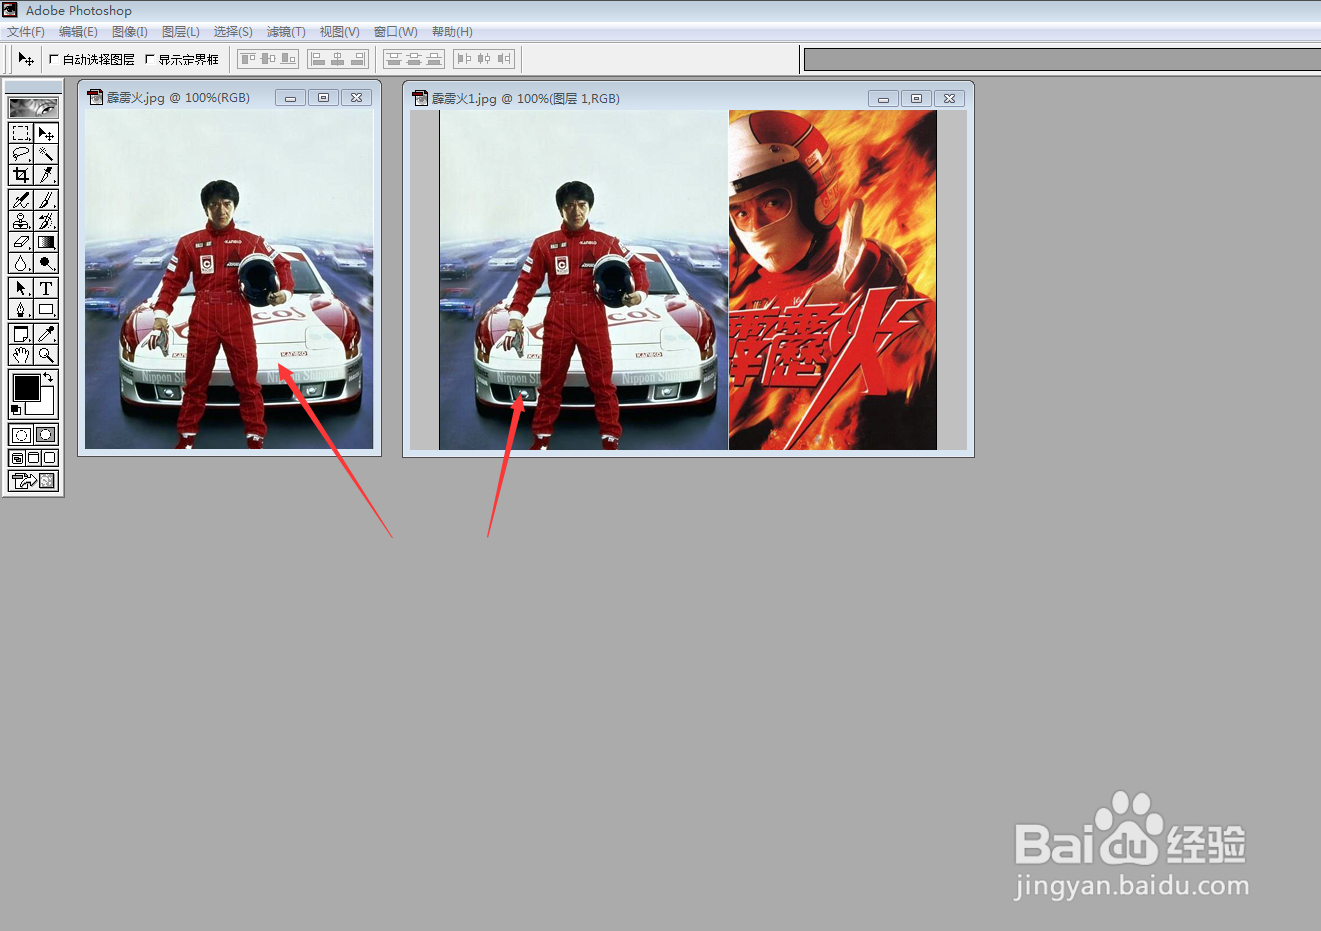
Task: Click the switch foreground and background colors arrow
Action: pos(47,377)
